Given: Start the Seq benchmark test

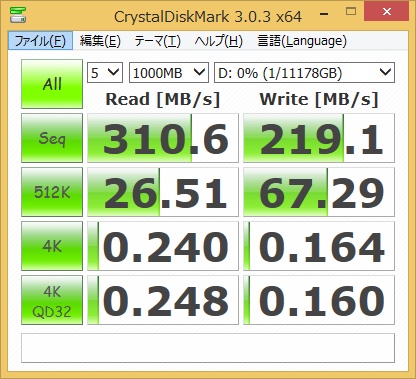Looking at the screenshot, I should [52, 138].
